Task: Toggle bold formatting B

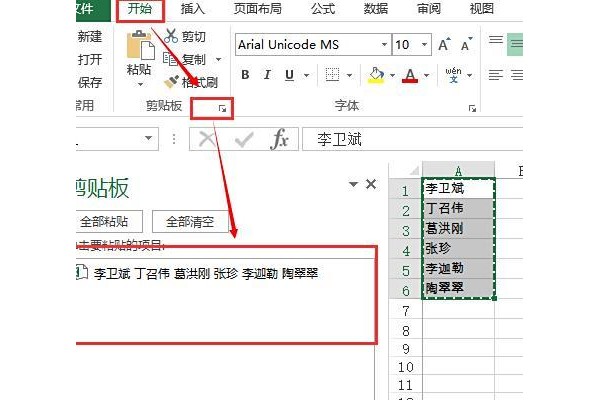Action: (x=245, y=75)
